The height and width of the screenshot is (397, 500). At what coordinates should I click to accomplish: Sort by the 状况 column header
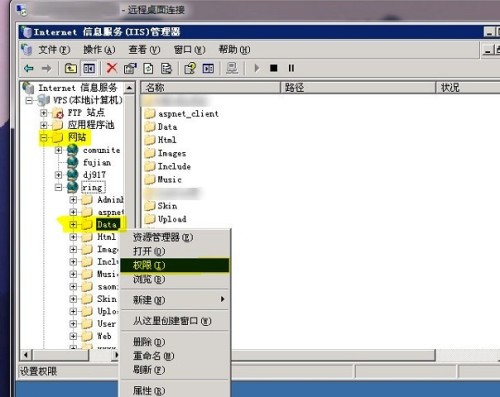tap(468, 88)
